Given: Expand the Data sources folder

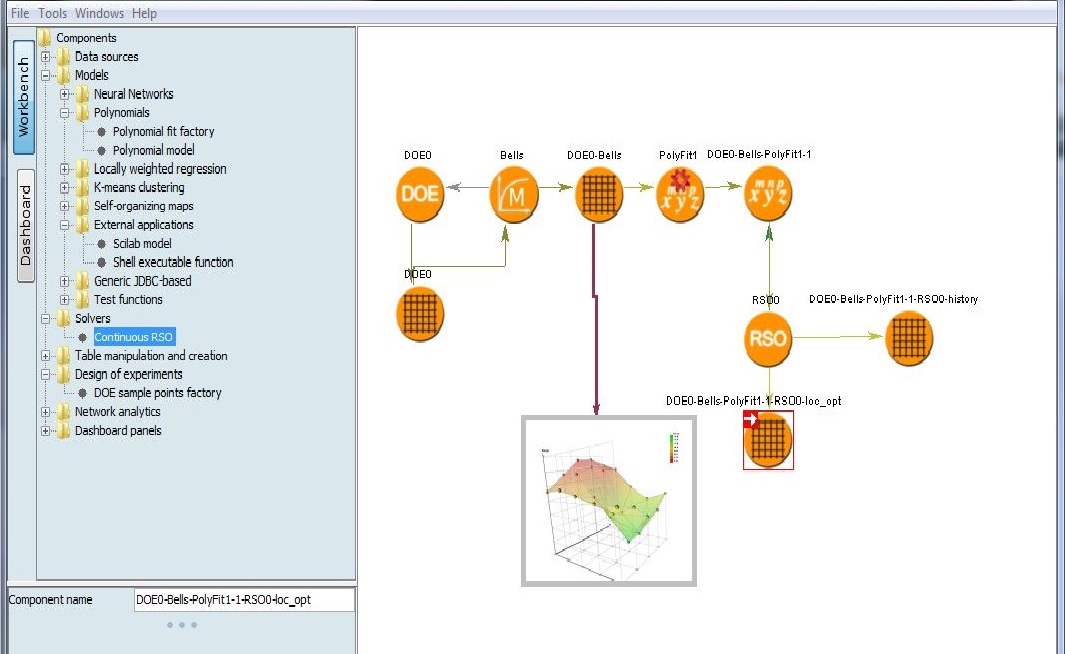Looking at the screenshot, I should tap(46, 57).
